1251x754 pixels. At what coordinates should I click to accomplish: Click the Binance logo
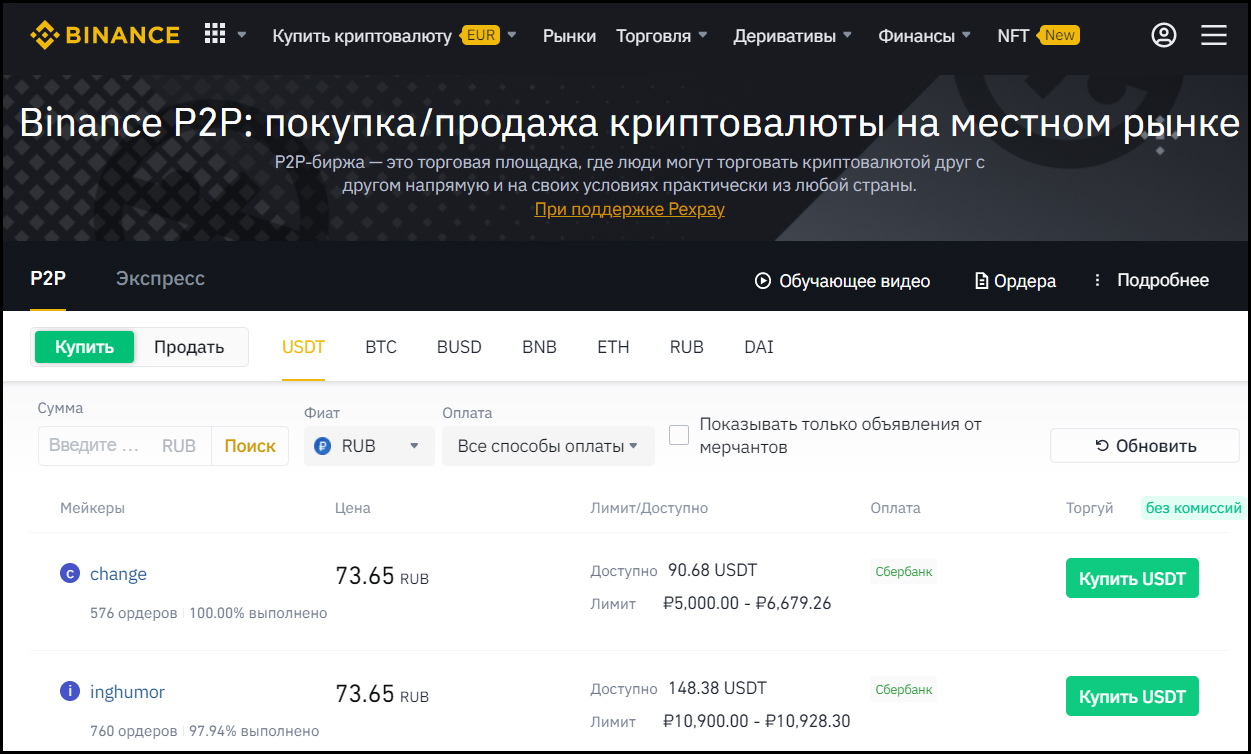(105, 35)
